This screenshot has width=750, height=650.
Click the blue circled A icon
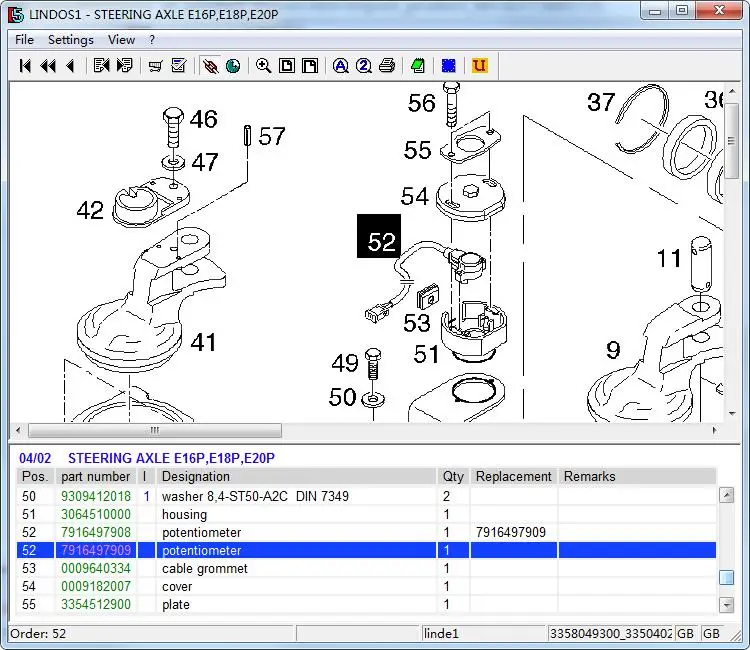click(x=340, y=66)
